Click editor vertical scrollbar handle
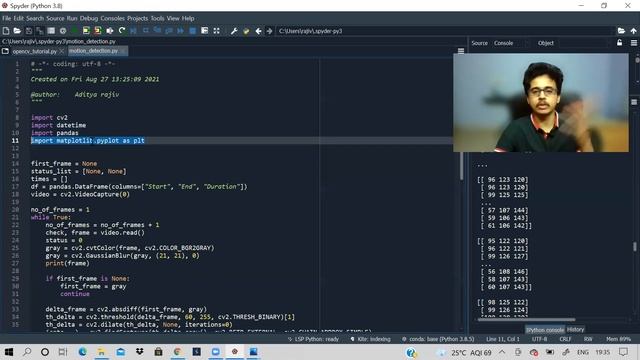 462,165
